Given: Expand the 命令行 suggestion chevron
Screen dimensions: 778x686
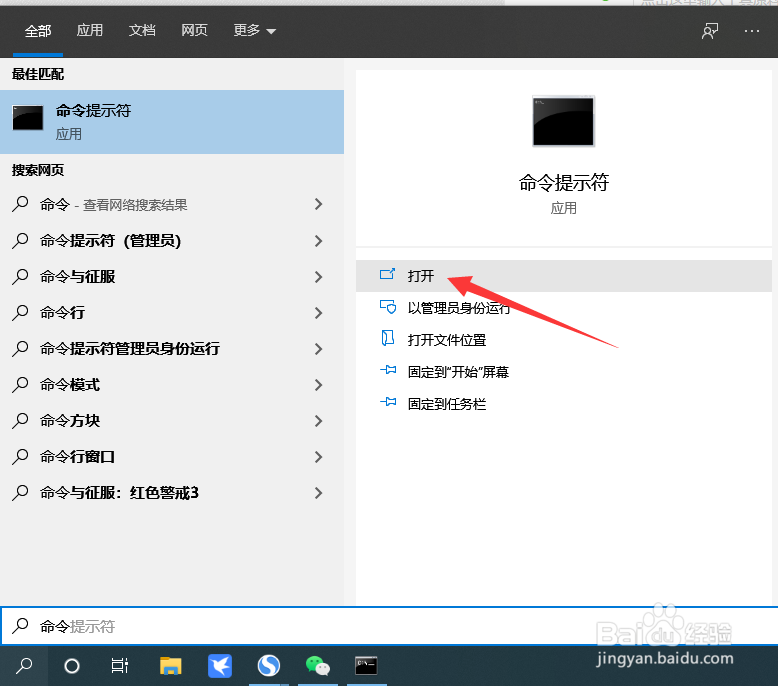Looking at the screenshot, I should tap(319, 313).
